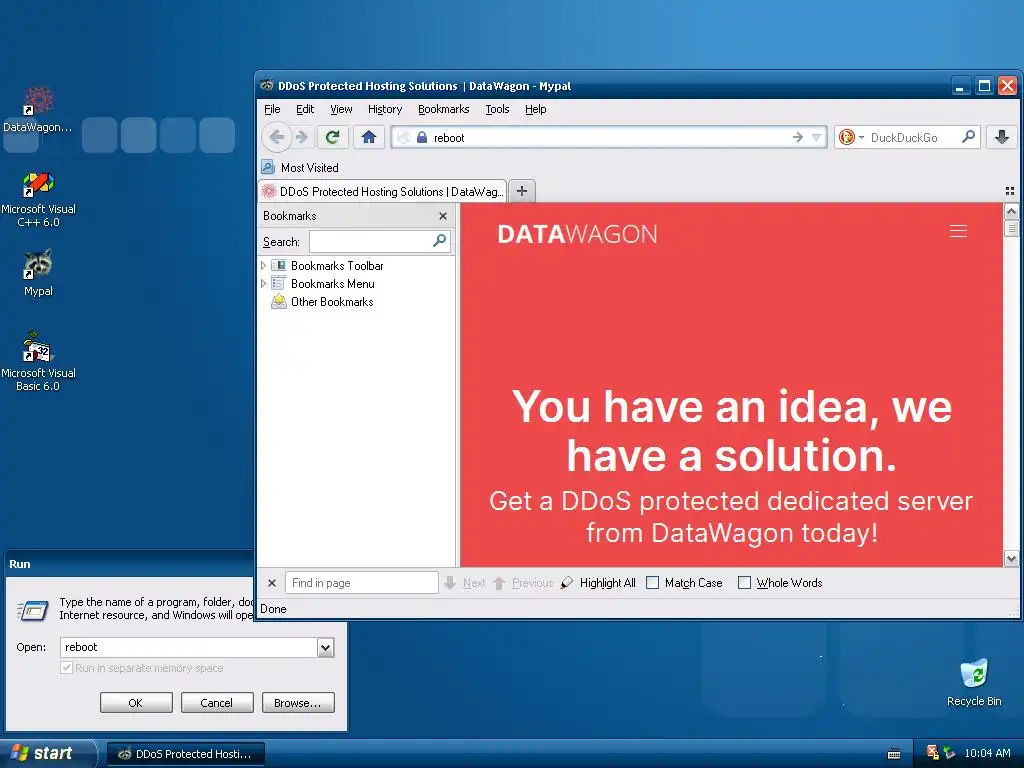Click the Windows start button
Image resolution: width=1024 pixels, height=768 pixels.
tap(47, 753)
